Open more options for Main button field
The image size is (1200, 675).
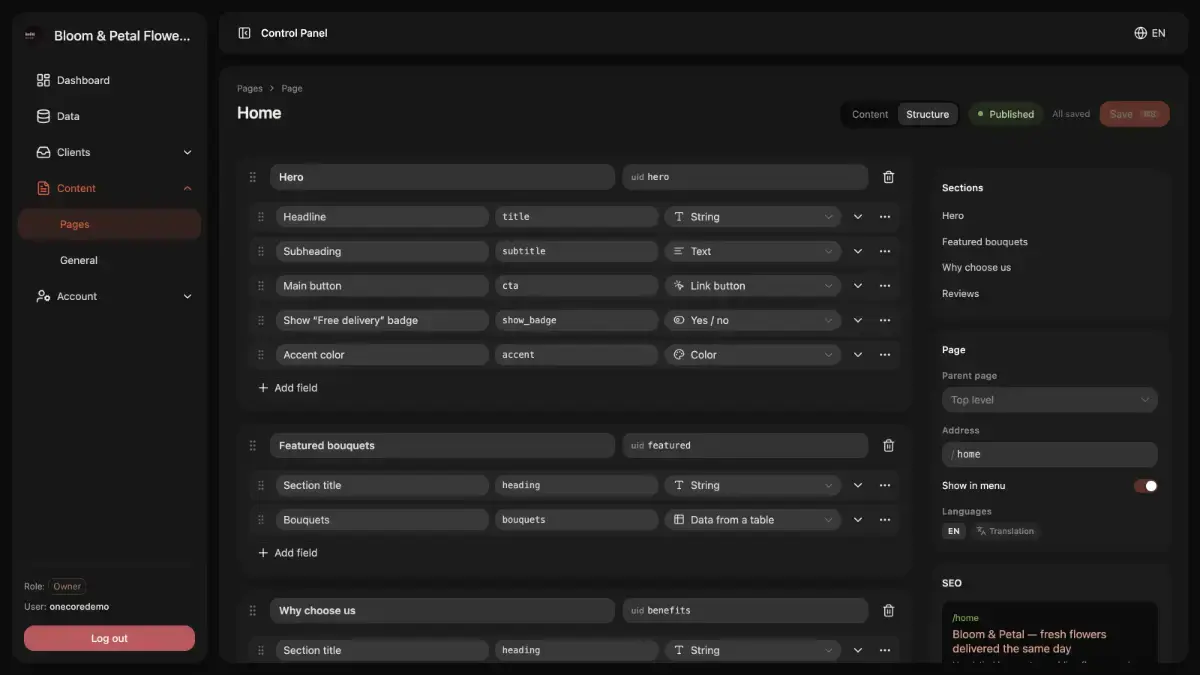(x=885, y=286)
